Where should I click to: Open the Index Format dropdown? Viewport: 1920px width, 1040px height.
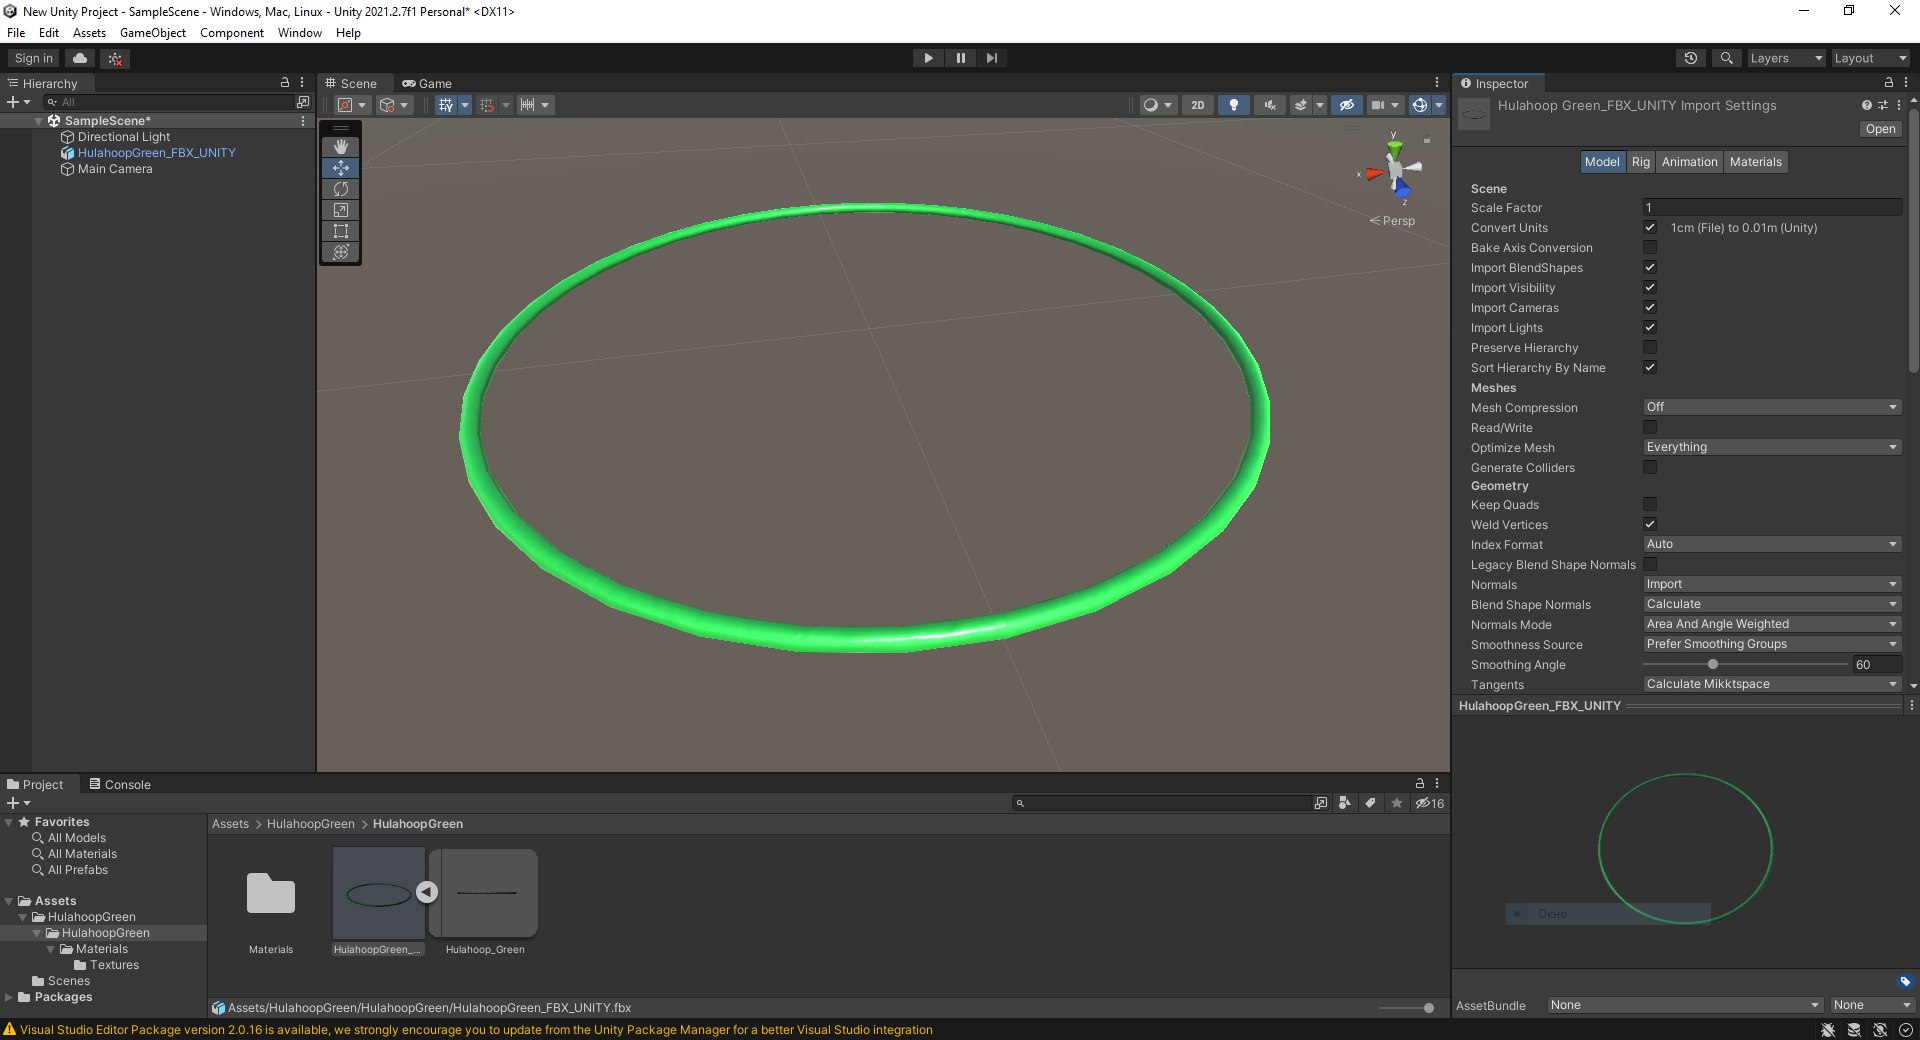pyautogui.click(x=1772, y=544)
